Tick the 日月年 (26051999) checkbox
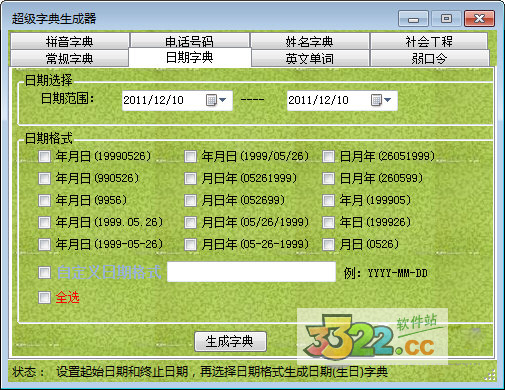The image size is (505, 390). (x=328, y=156)
